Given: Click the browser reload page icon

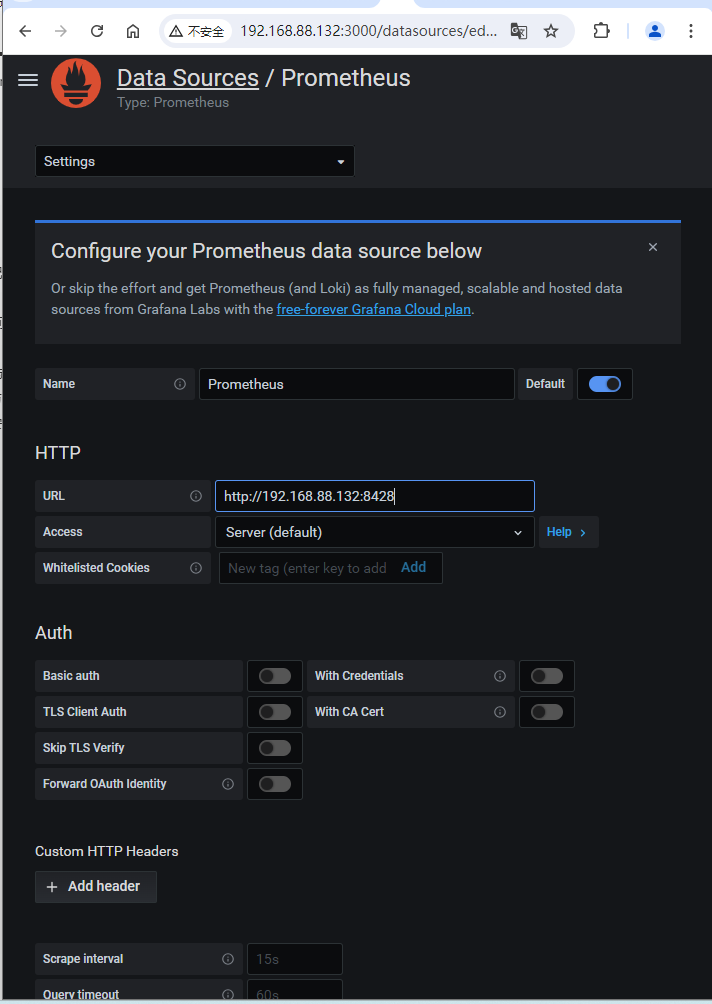Looking at the screenshot, I should point(97,31).
